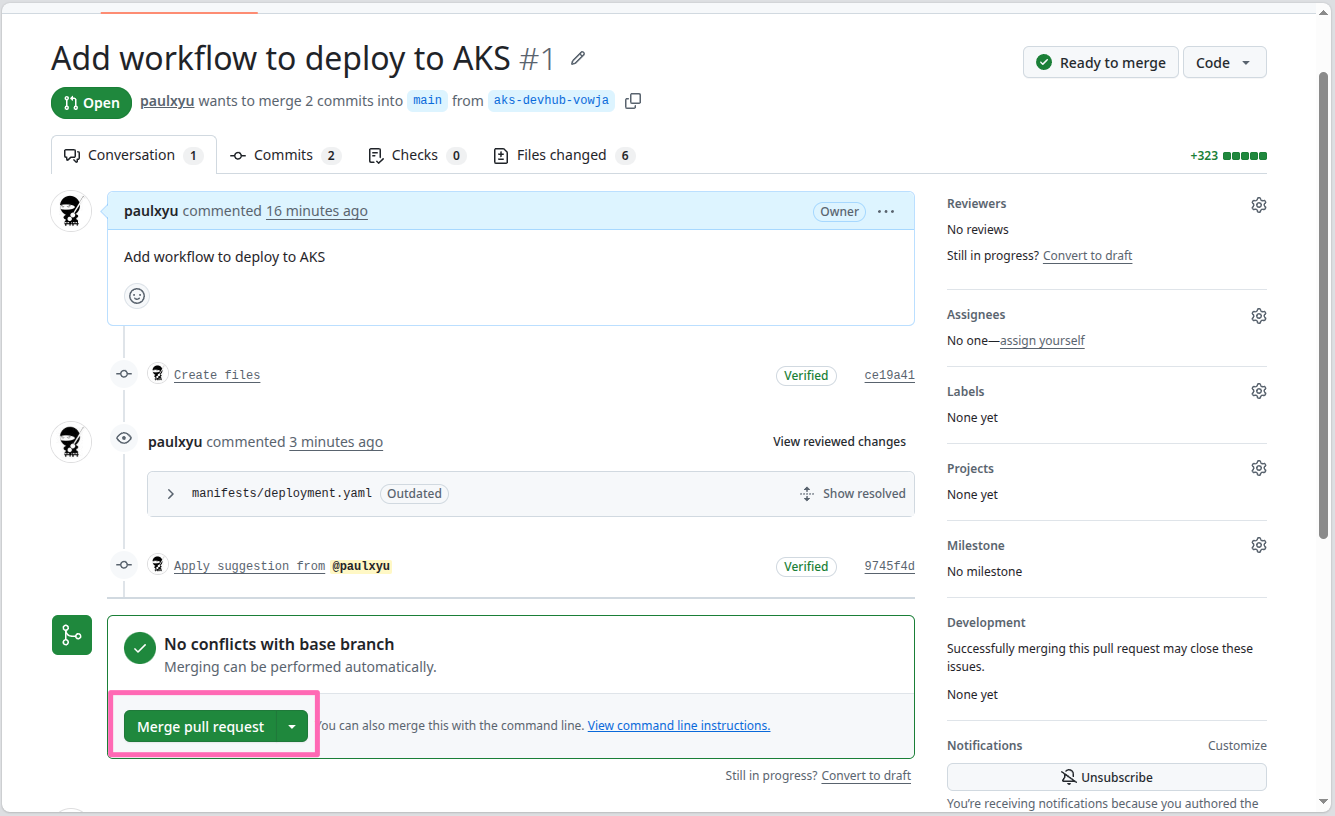Click Convert to draft below merge box
1335x816 pixels.
pos(866,775)
